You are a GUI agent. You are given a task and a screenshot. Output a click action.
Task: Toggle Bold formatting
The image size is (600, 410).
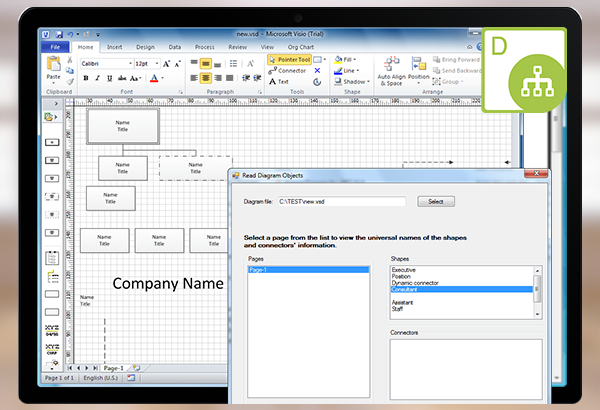pyautogui.click(x=86, y=78)
